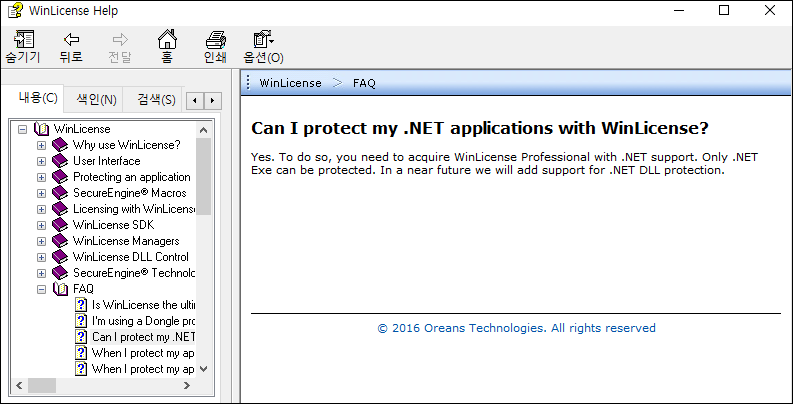
Task: Select the WinLicense SDK tree item
Action: 113,225
